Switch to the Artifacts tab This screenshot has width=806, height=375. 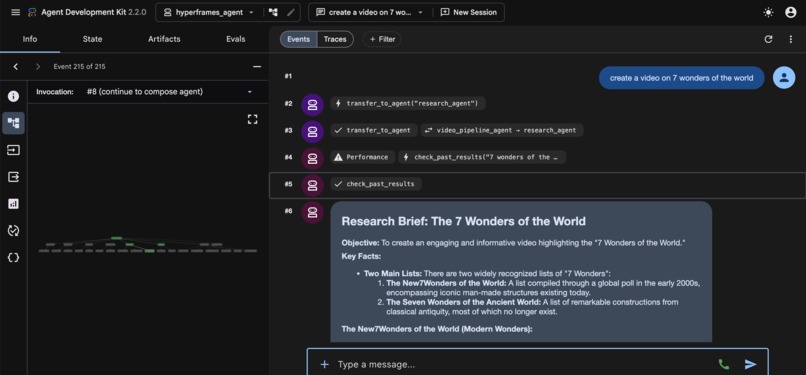click(x=164, y=39)
